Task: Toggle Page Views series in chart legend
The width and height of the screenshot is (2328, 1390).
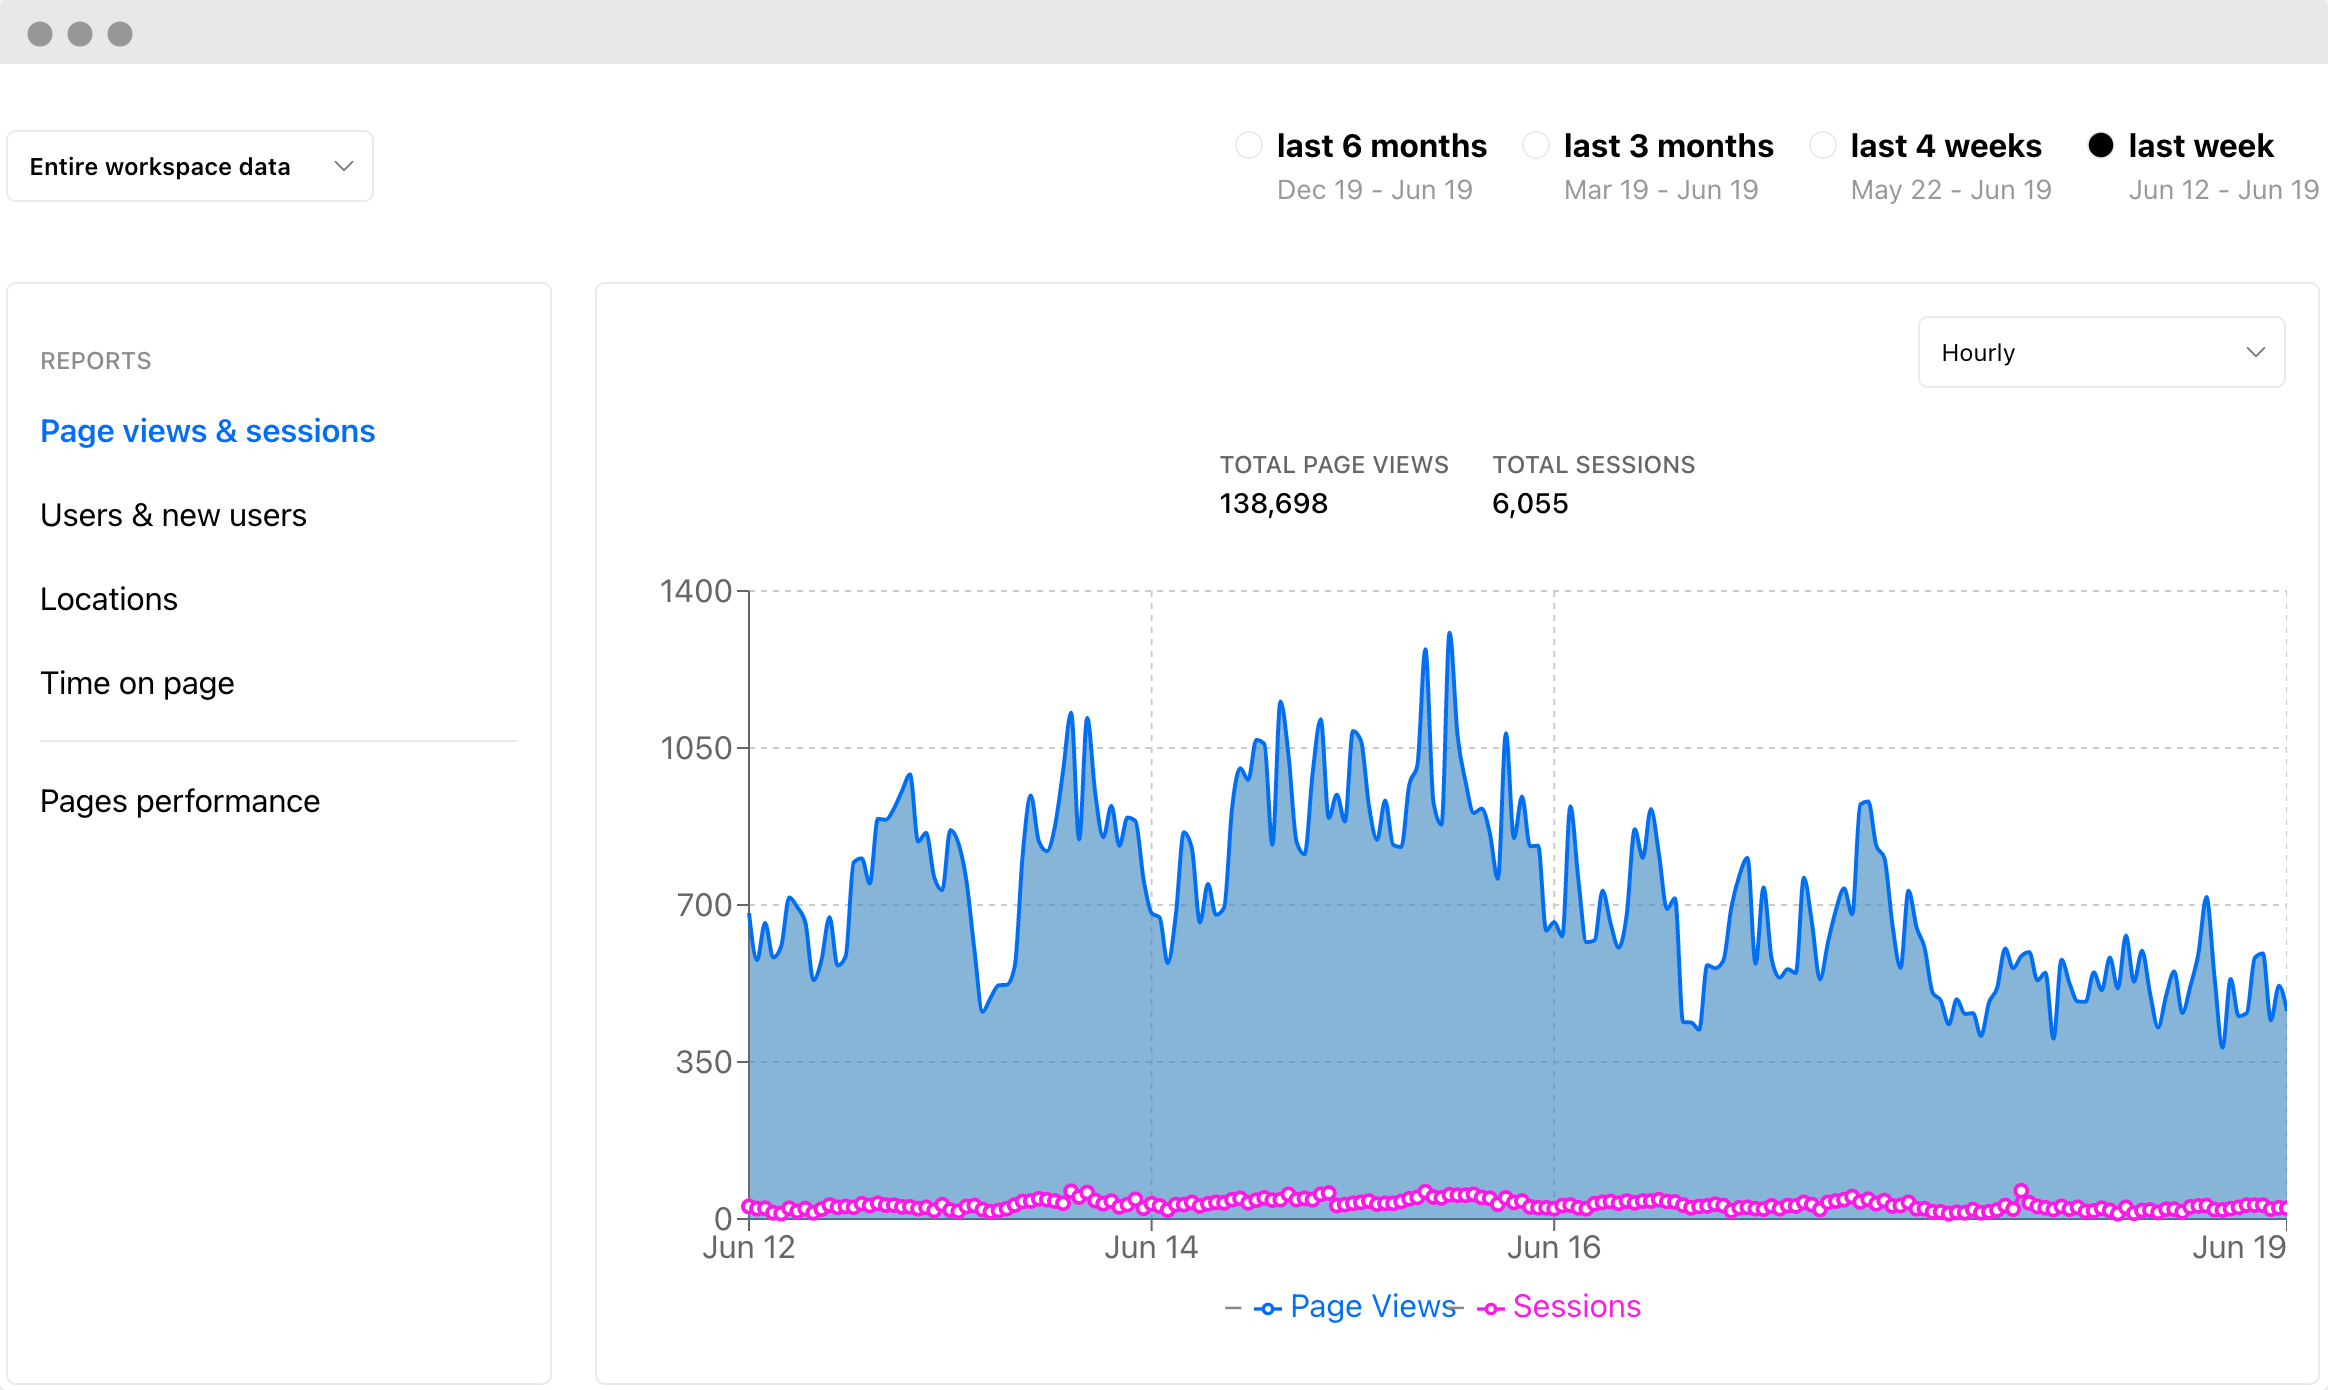Action: (x=1372, y=1307)
